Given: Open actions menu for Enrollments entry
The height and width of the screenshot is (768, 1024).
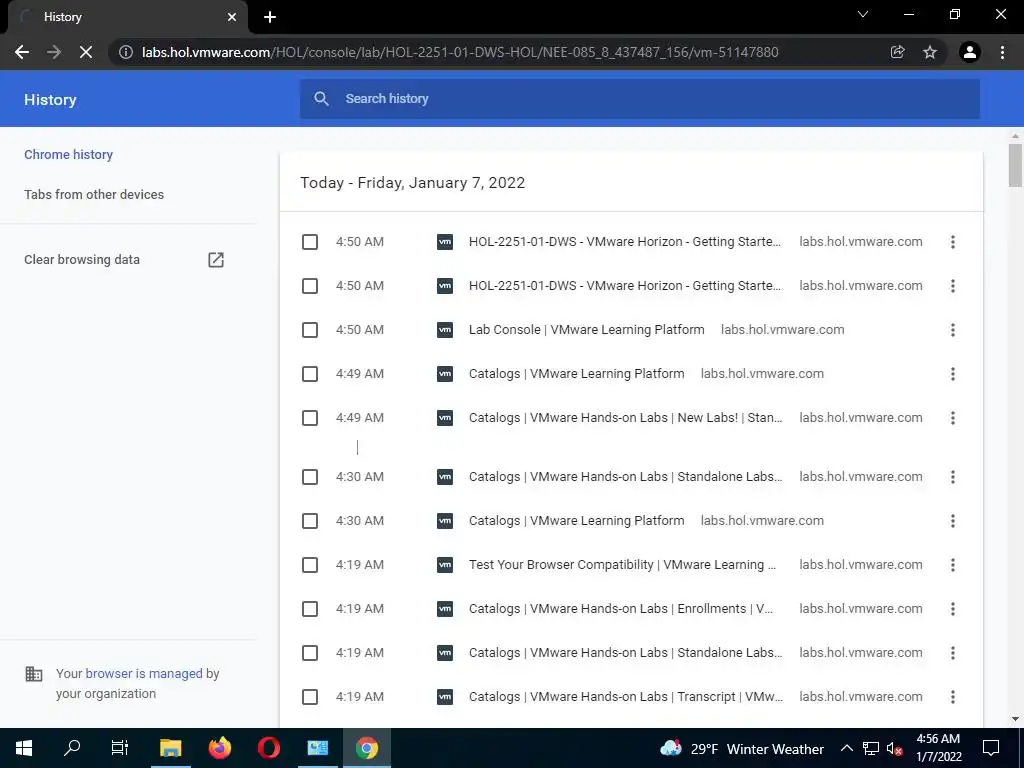Looking at the screenshot, I should point(953,609).
